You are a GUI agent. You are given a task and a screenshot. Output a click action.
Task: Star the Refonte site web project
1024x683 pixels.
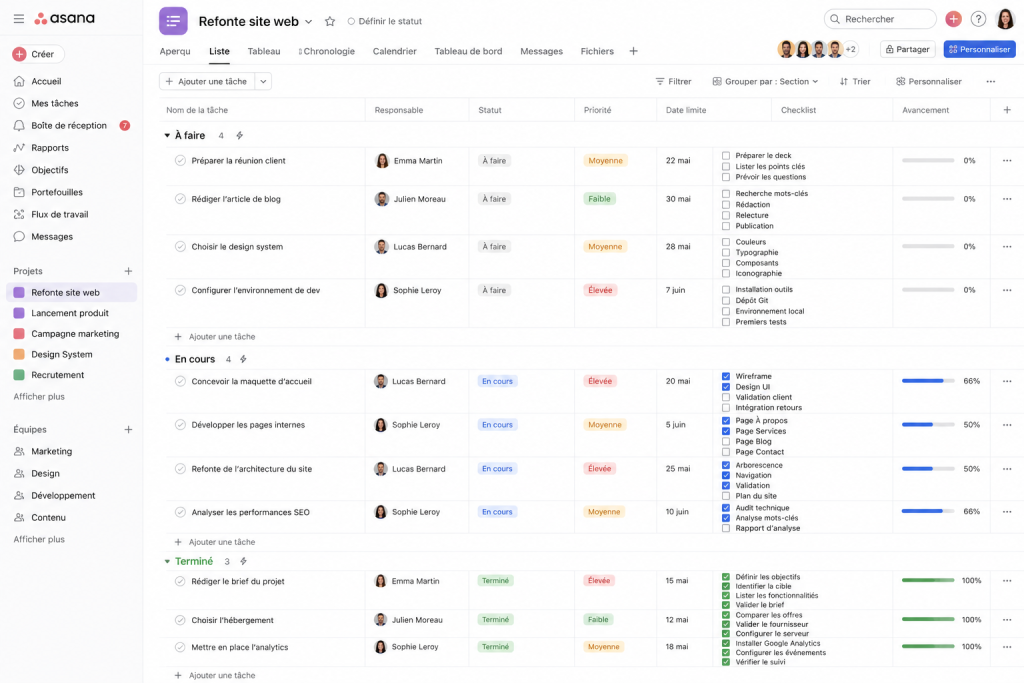[330, 21]
